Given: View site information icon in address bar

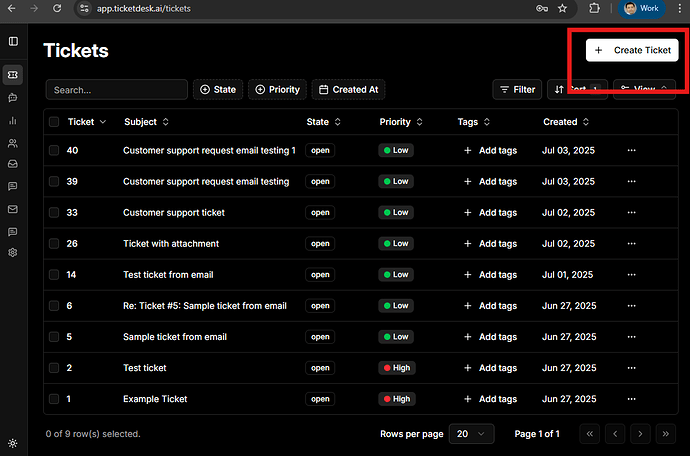Looking at the screenshot, I should [84, 8].
